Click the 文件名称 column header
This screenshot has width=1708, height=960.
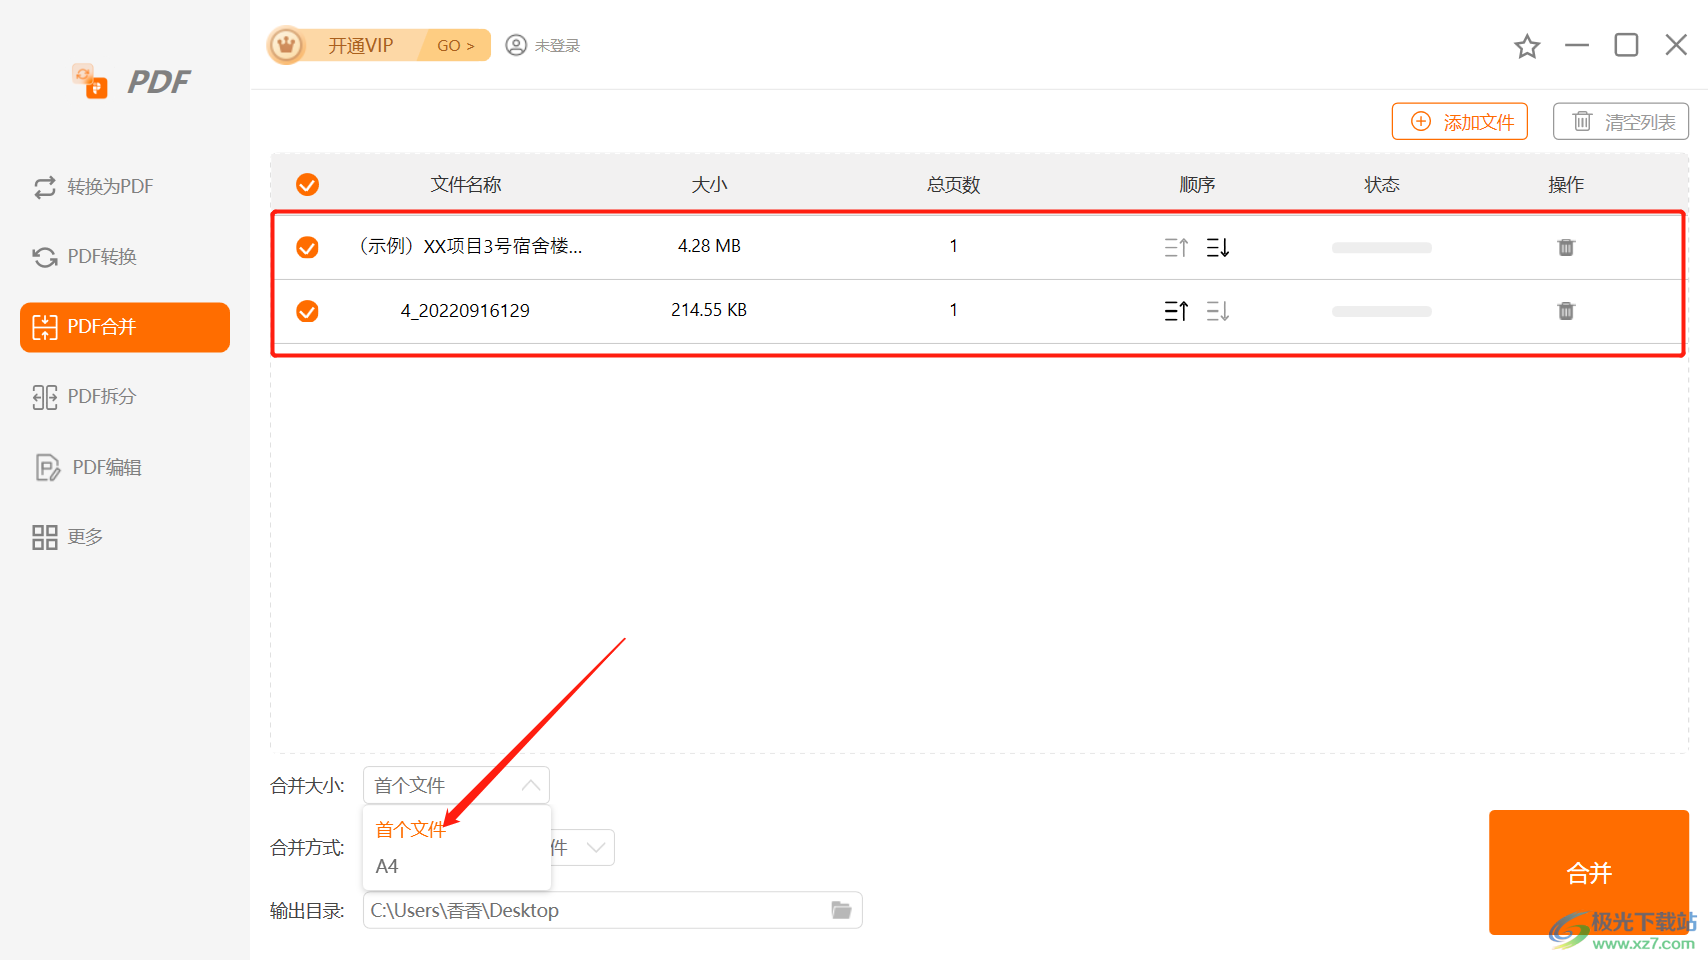(466, 185)
